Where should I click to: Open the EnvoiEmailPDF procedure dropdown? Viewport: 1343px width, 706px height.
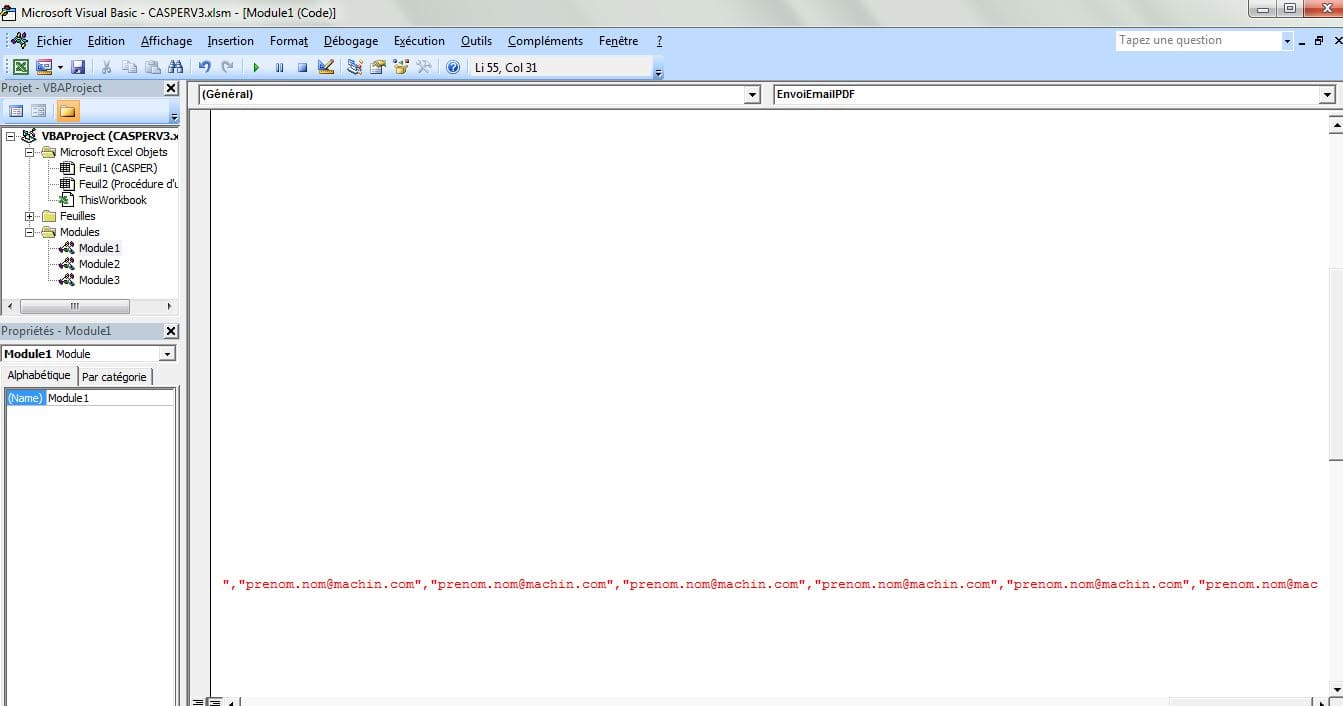1327,95
